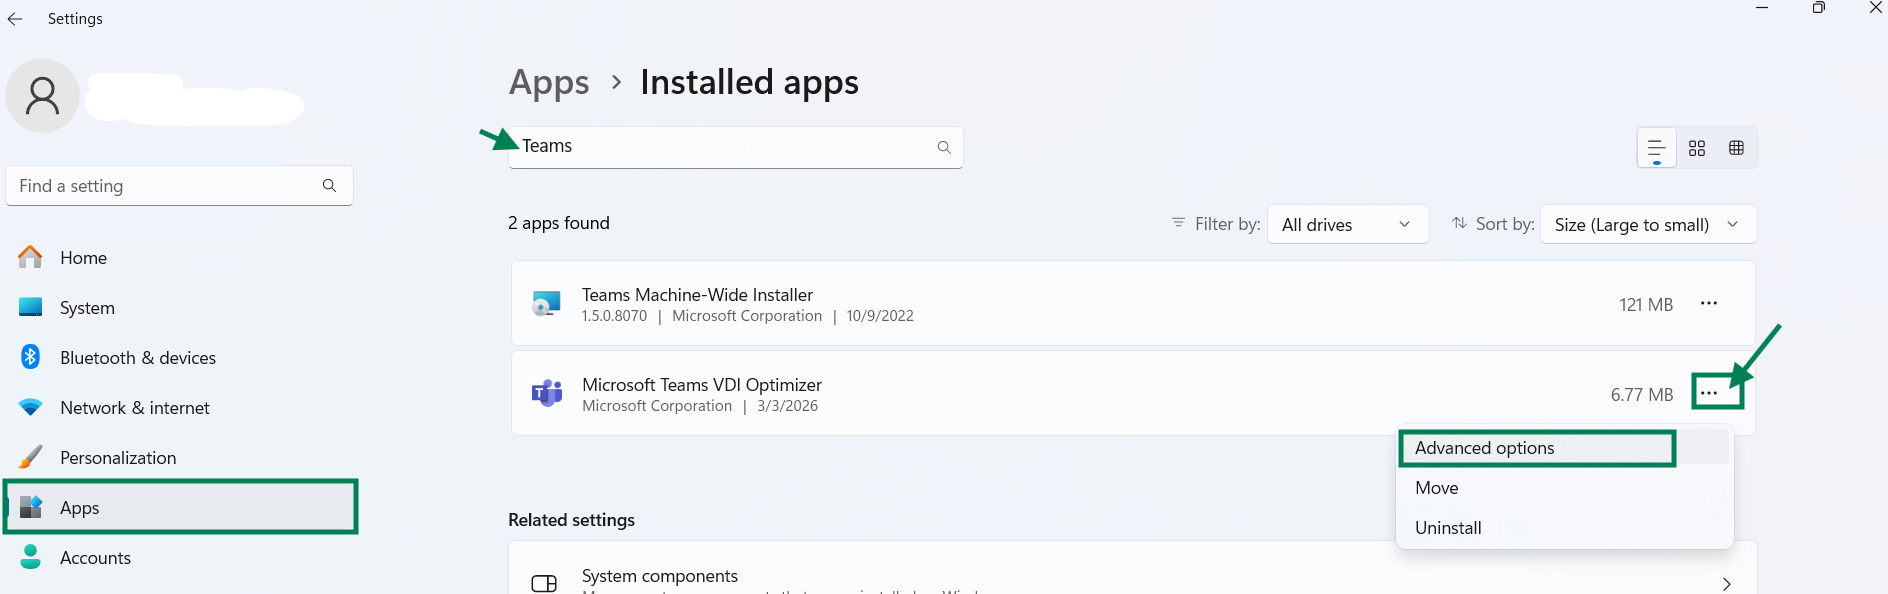Click the Personalization paintbrush icon
The width and height of the screenshot is (1888, 594).
click(31, 457)
